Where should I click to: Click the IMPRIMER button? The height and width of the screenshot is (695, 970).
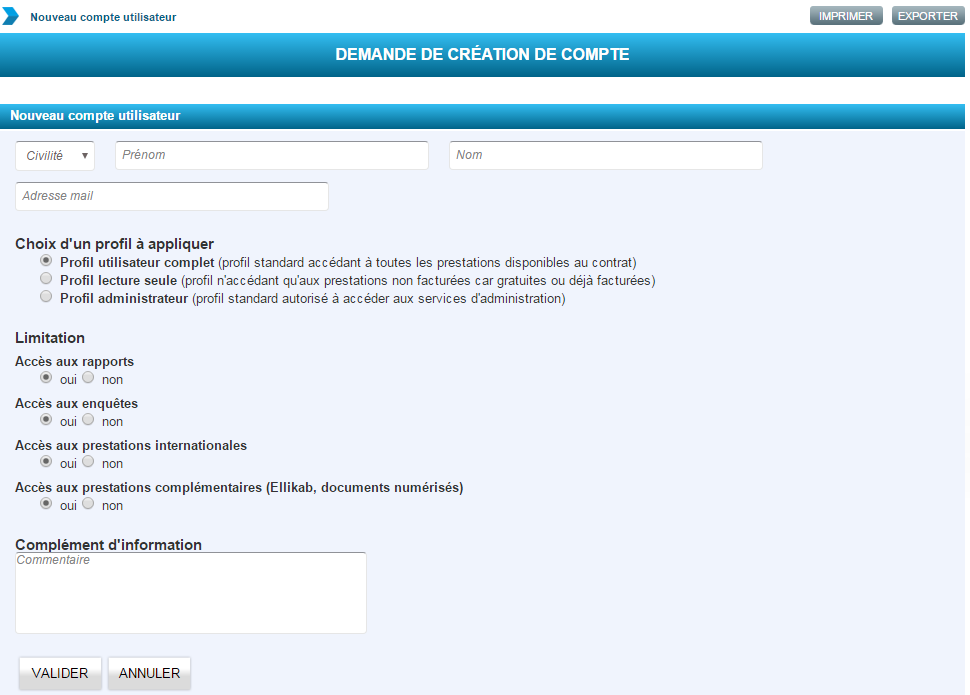click(x=846, y=16)
